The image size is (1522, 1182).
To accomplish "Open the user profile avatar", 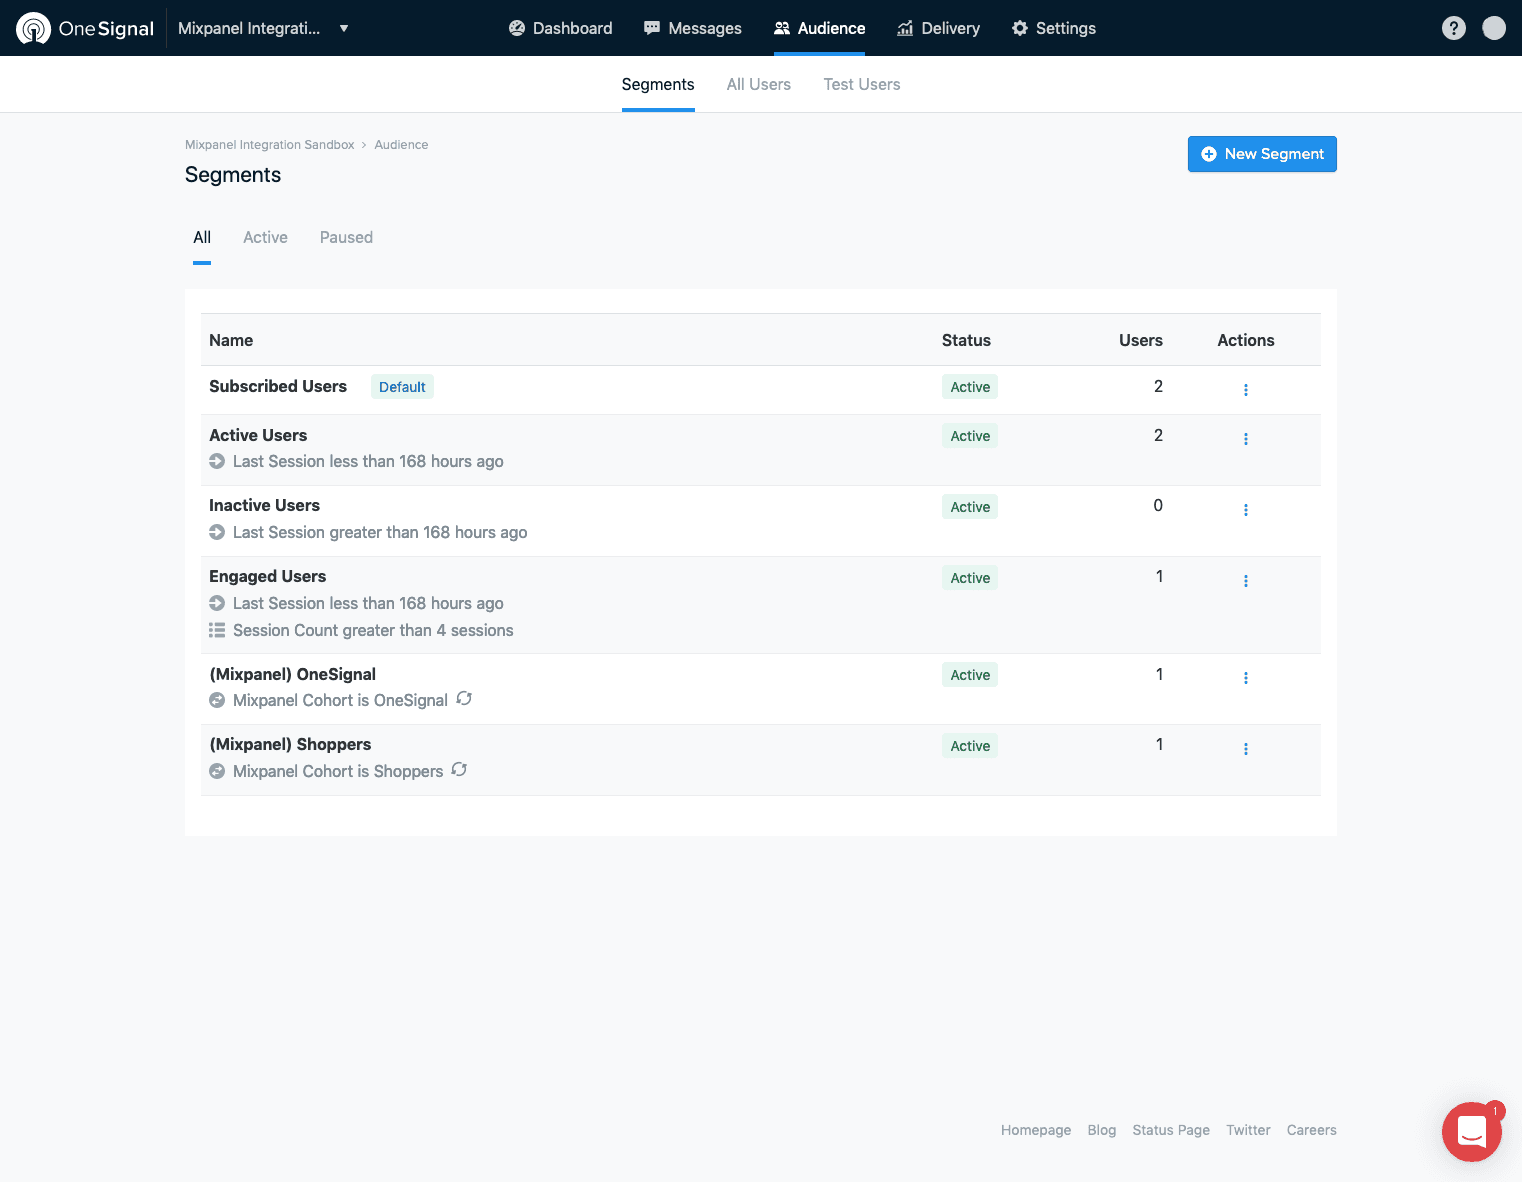I will (1493, 28).
